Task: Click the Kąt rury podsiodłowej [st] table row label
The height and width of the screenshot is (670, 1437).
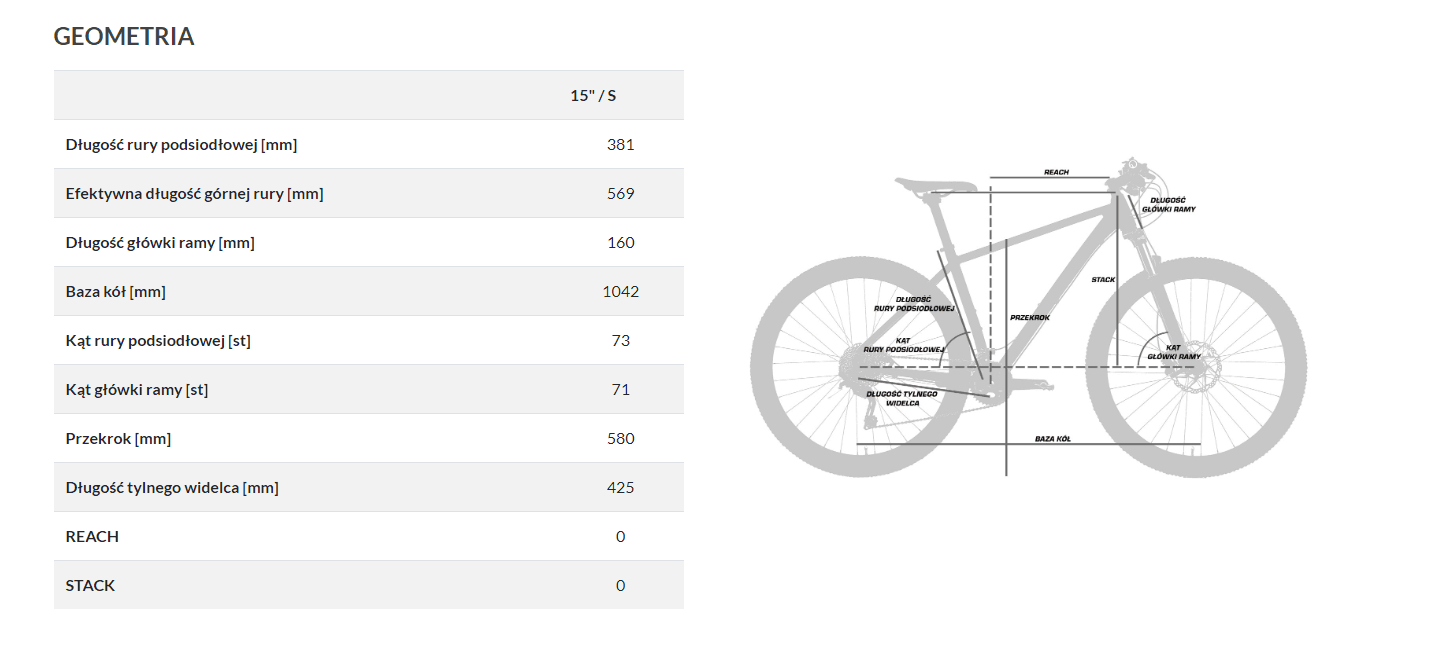Action: pyautogui.click(x=158, y=340)
